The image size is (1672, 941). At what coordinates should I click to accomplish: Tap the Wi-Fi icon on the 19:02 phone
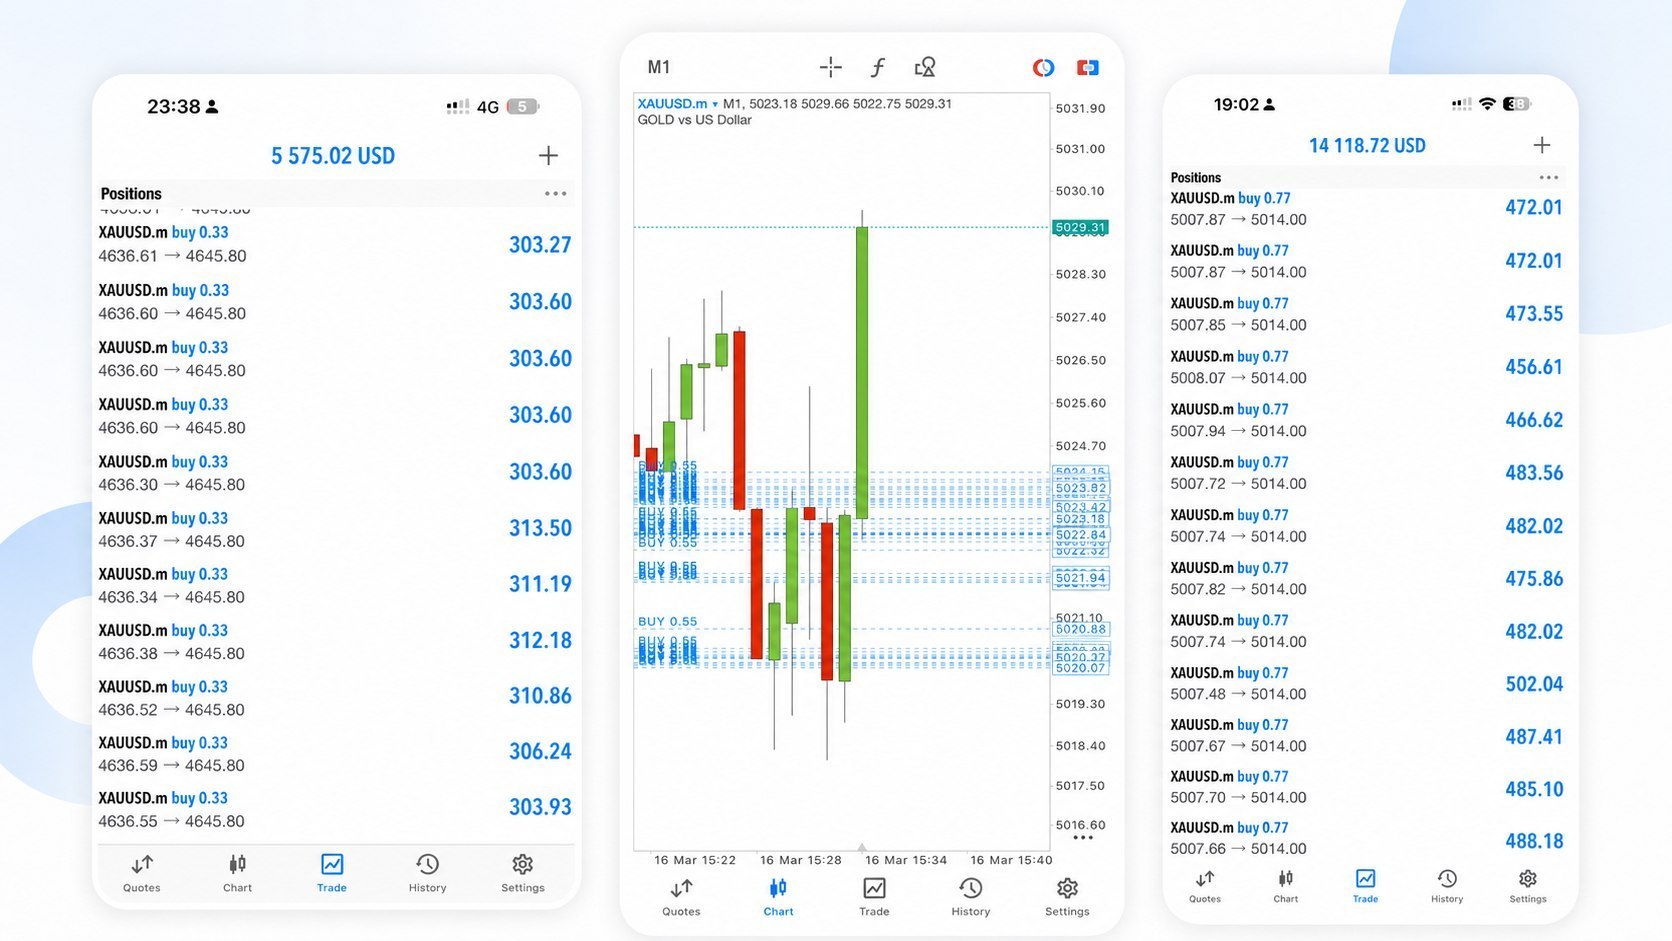(x=1487, y=104)
